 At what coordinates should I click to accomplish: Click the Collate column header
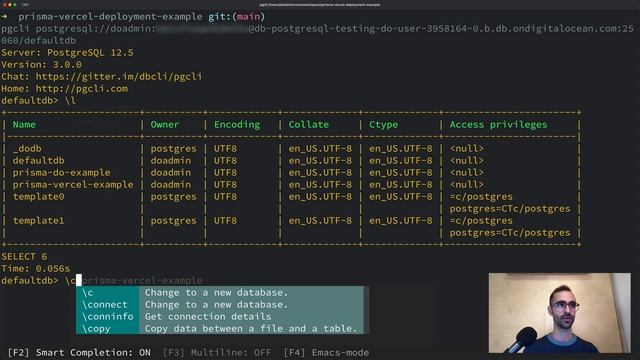coord(309,124)
